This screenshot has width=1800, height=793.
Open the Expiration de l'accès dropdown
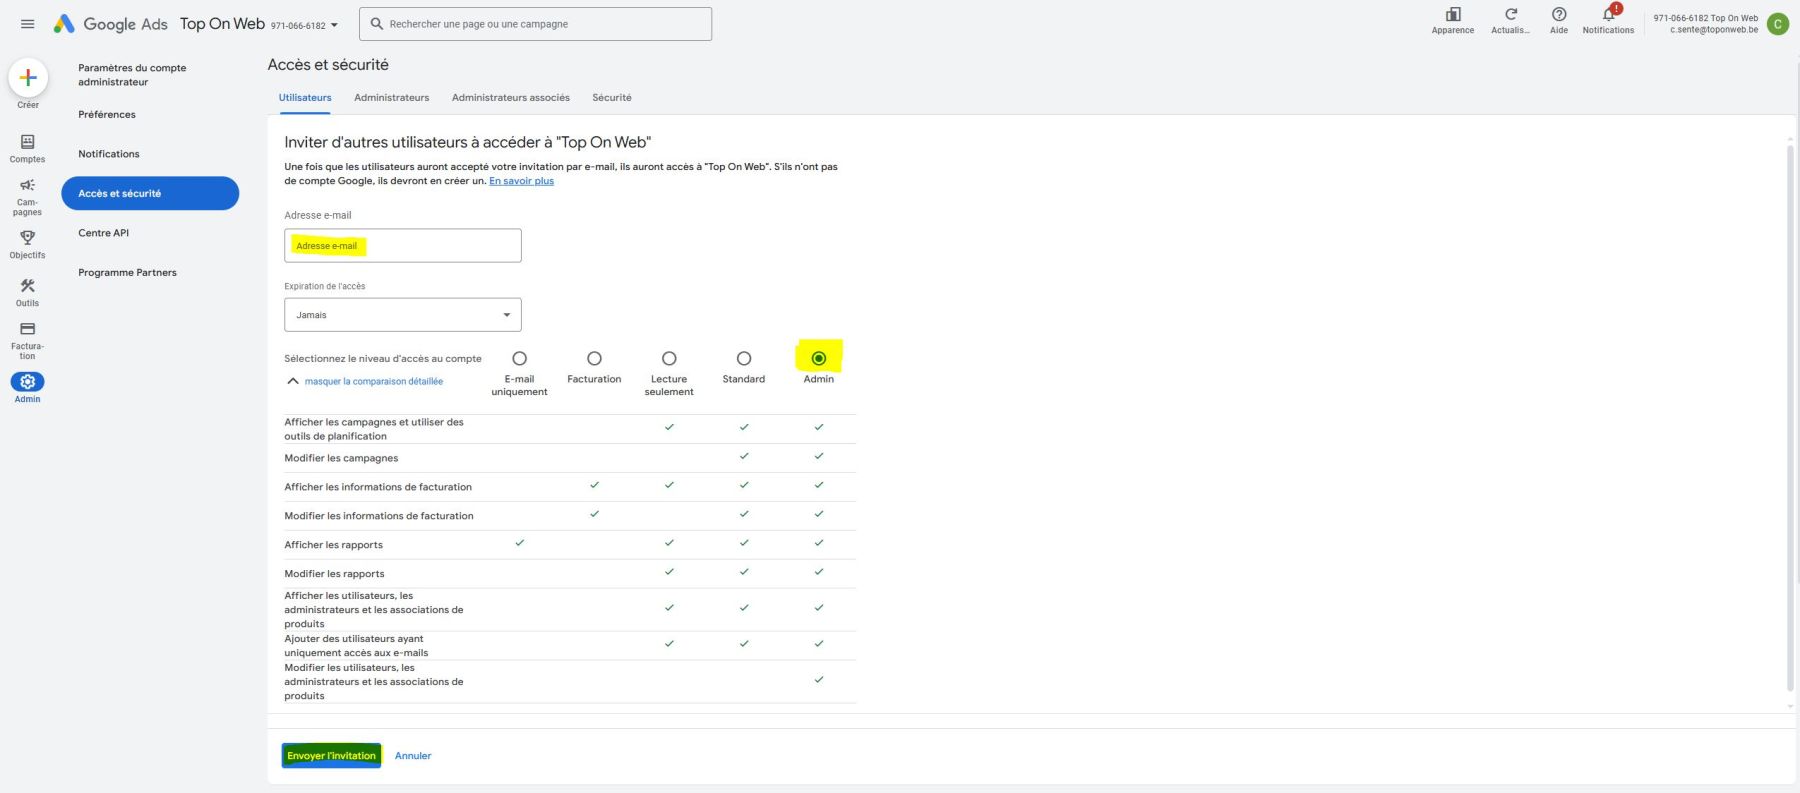[402, 315]
